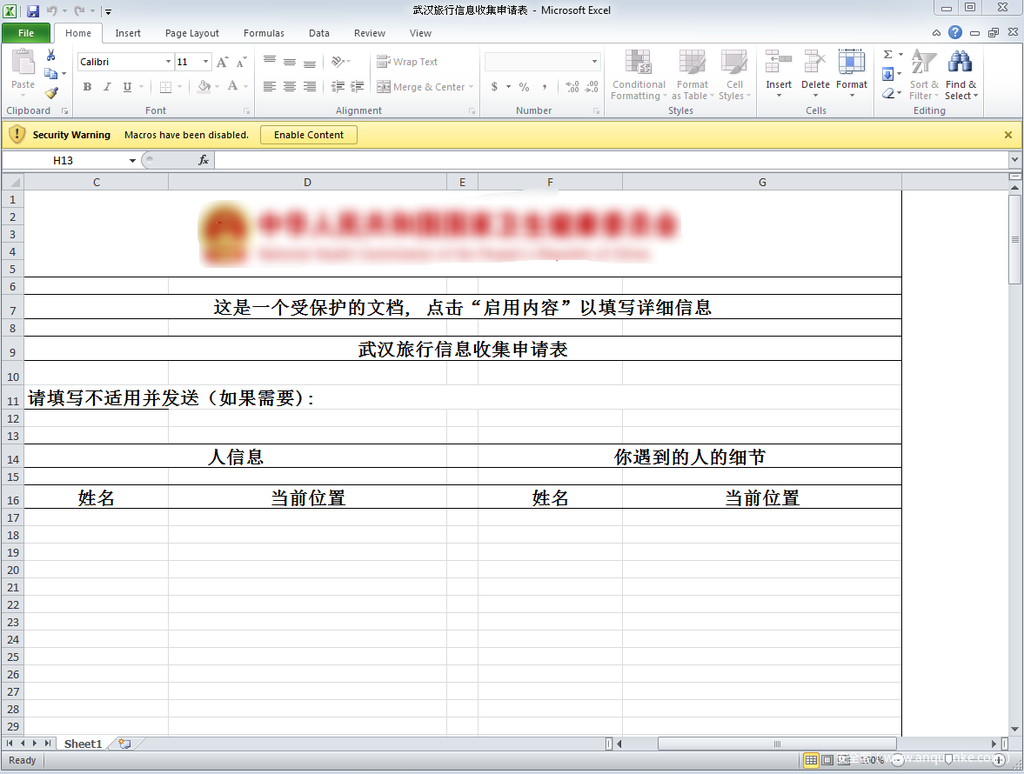Click the Sort & Filter icon

(x=924, y=74)
